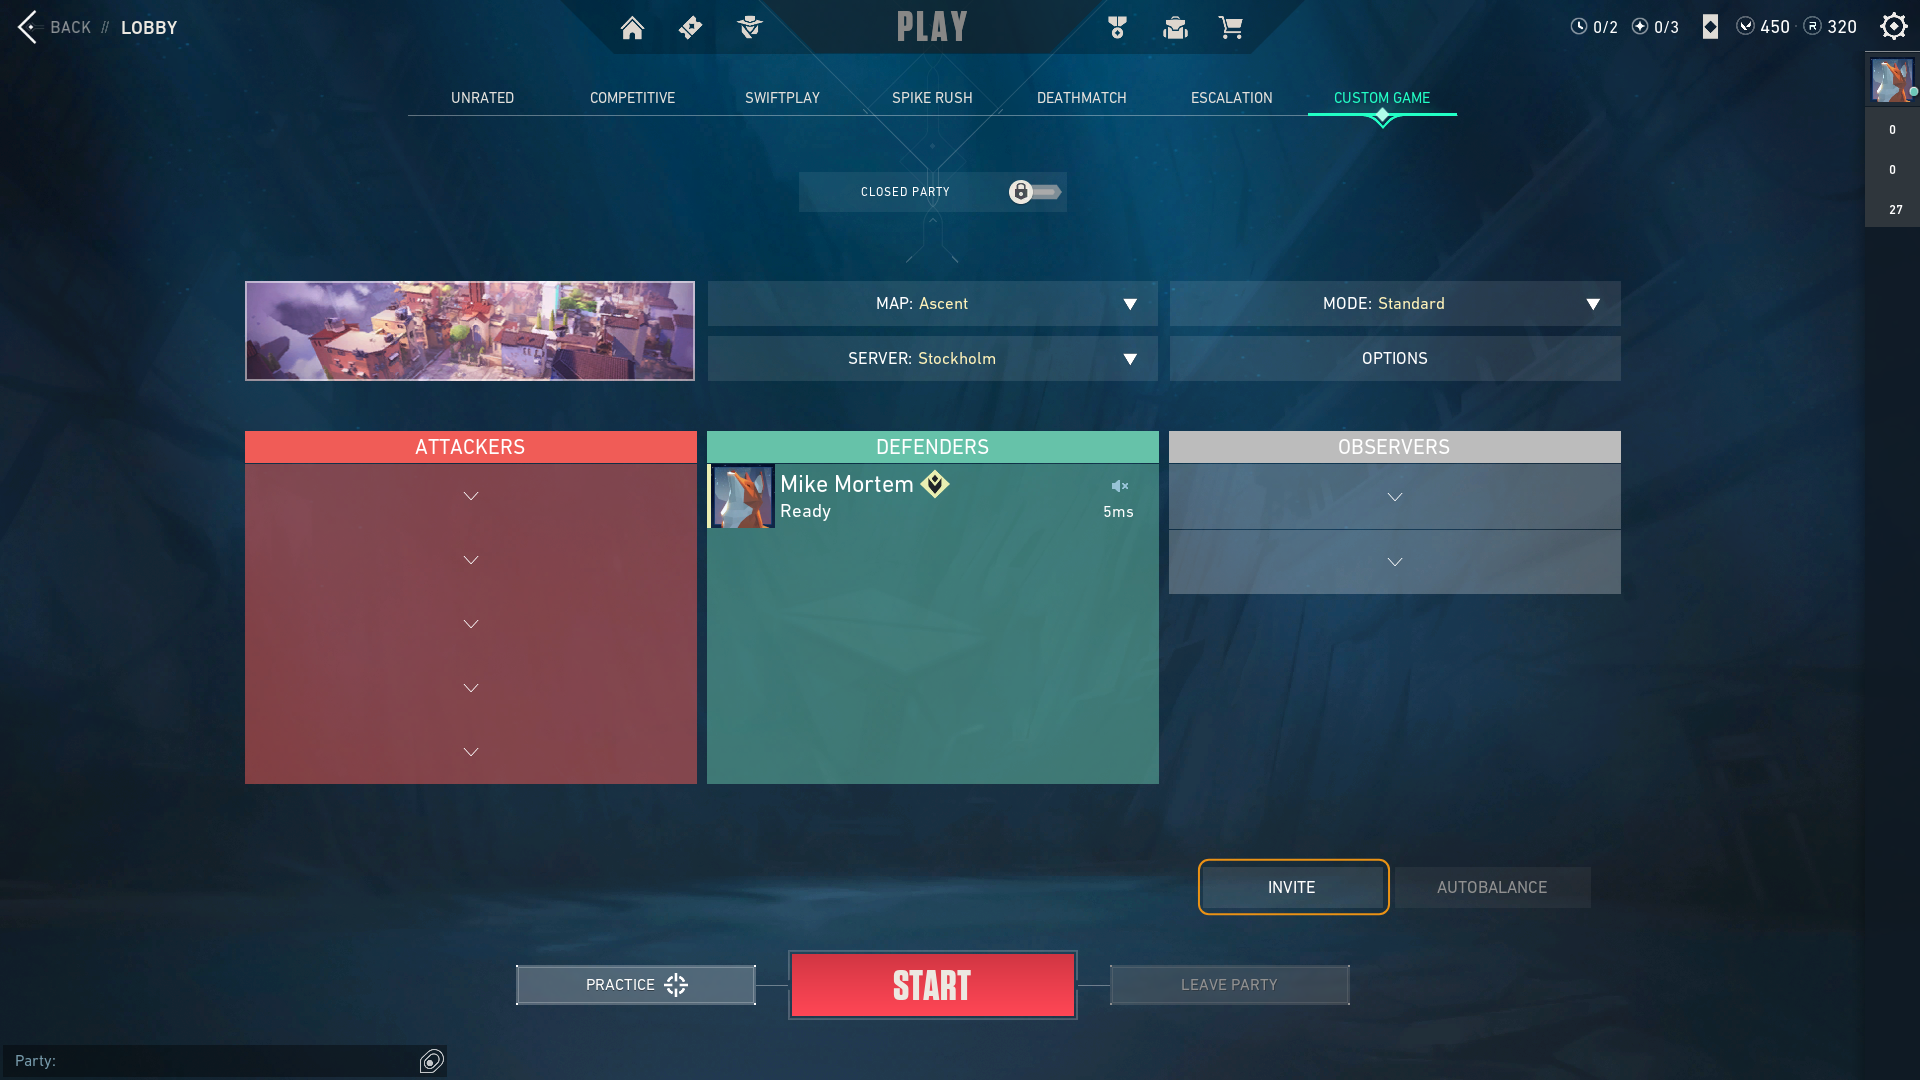The image size is (1920, 1080).
Task: Select the CUSTOM GAME tab
Action: click(1382, 98)
